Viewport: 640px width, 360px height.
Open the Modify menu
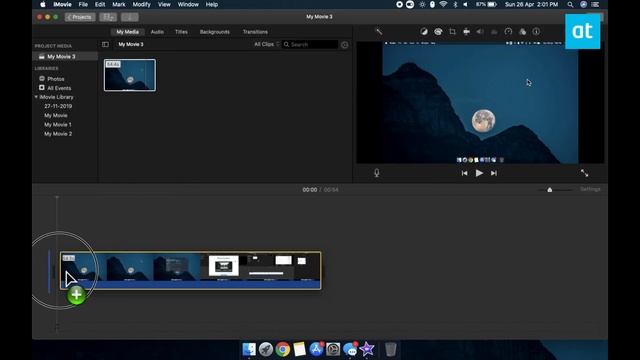(142, 4)
